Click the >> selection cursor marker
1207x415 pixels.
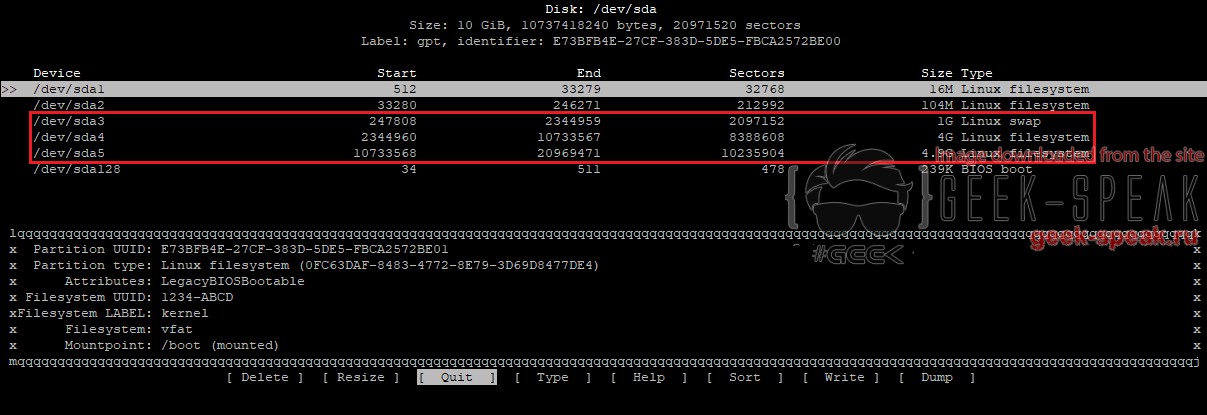(9, 89)
